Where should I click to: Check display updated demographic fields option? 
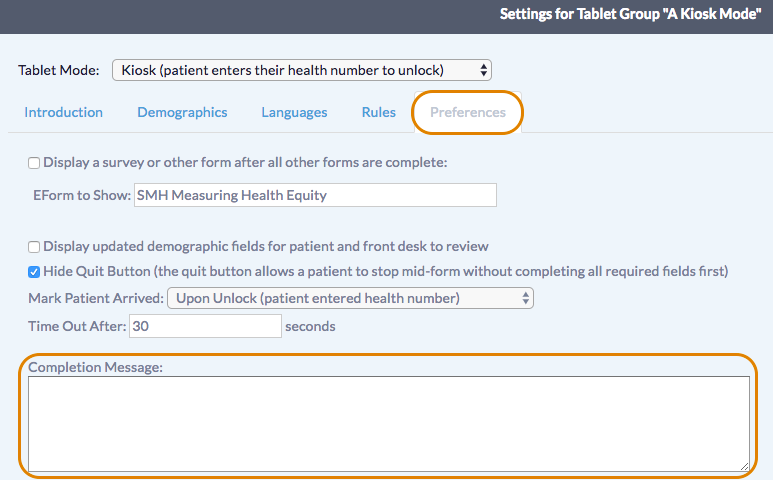(x=34, y=246)
